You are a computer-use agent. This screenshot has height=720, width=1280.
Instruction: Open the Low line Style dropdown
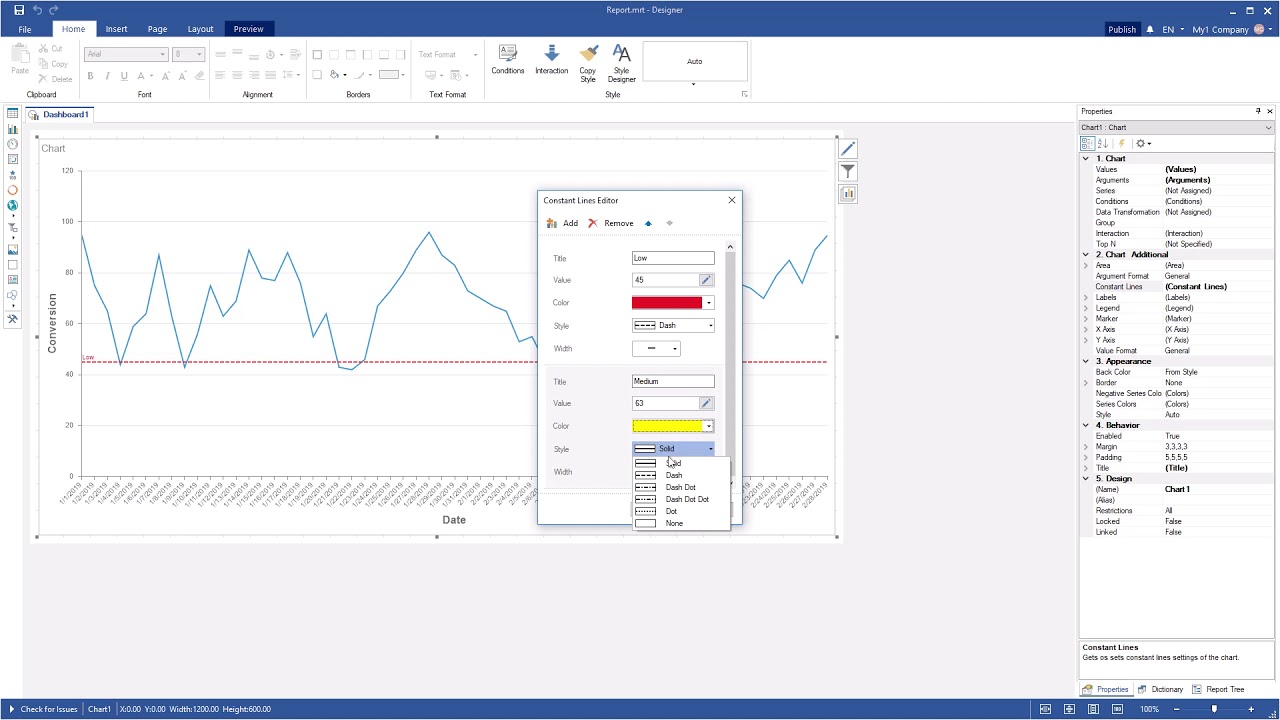(x=711, y=326)
